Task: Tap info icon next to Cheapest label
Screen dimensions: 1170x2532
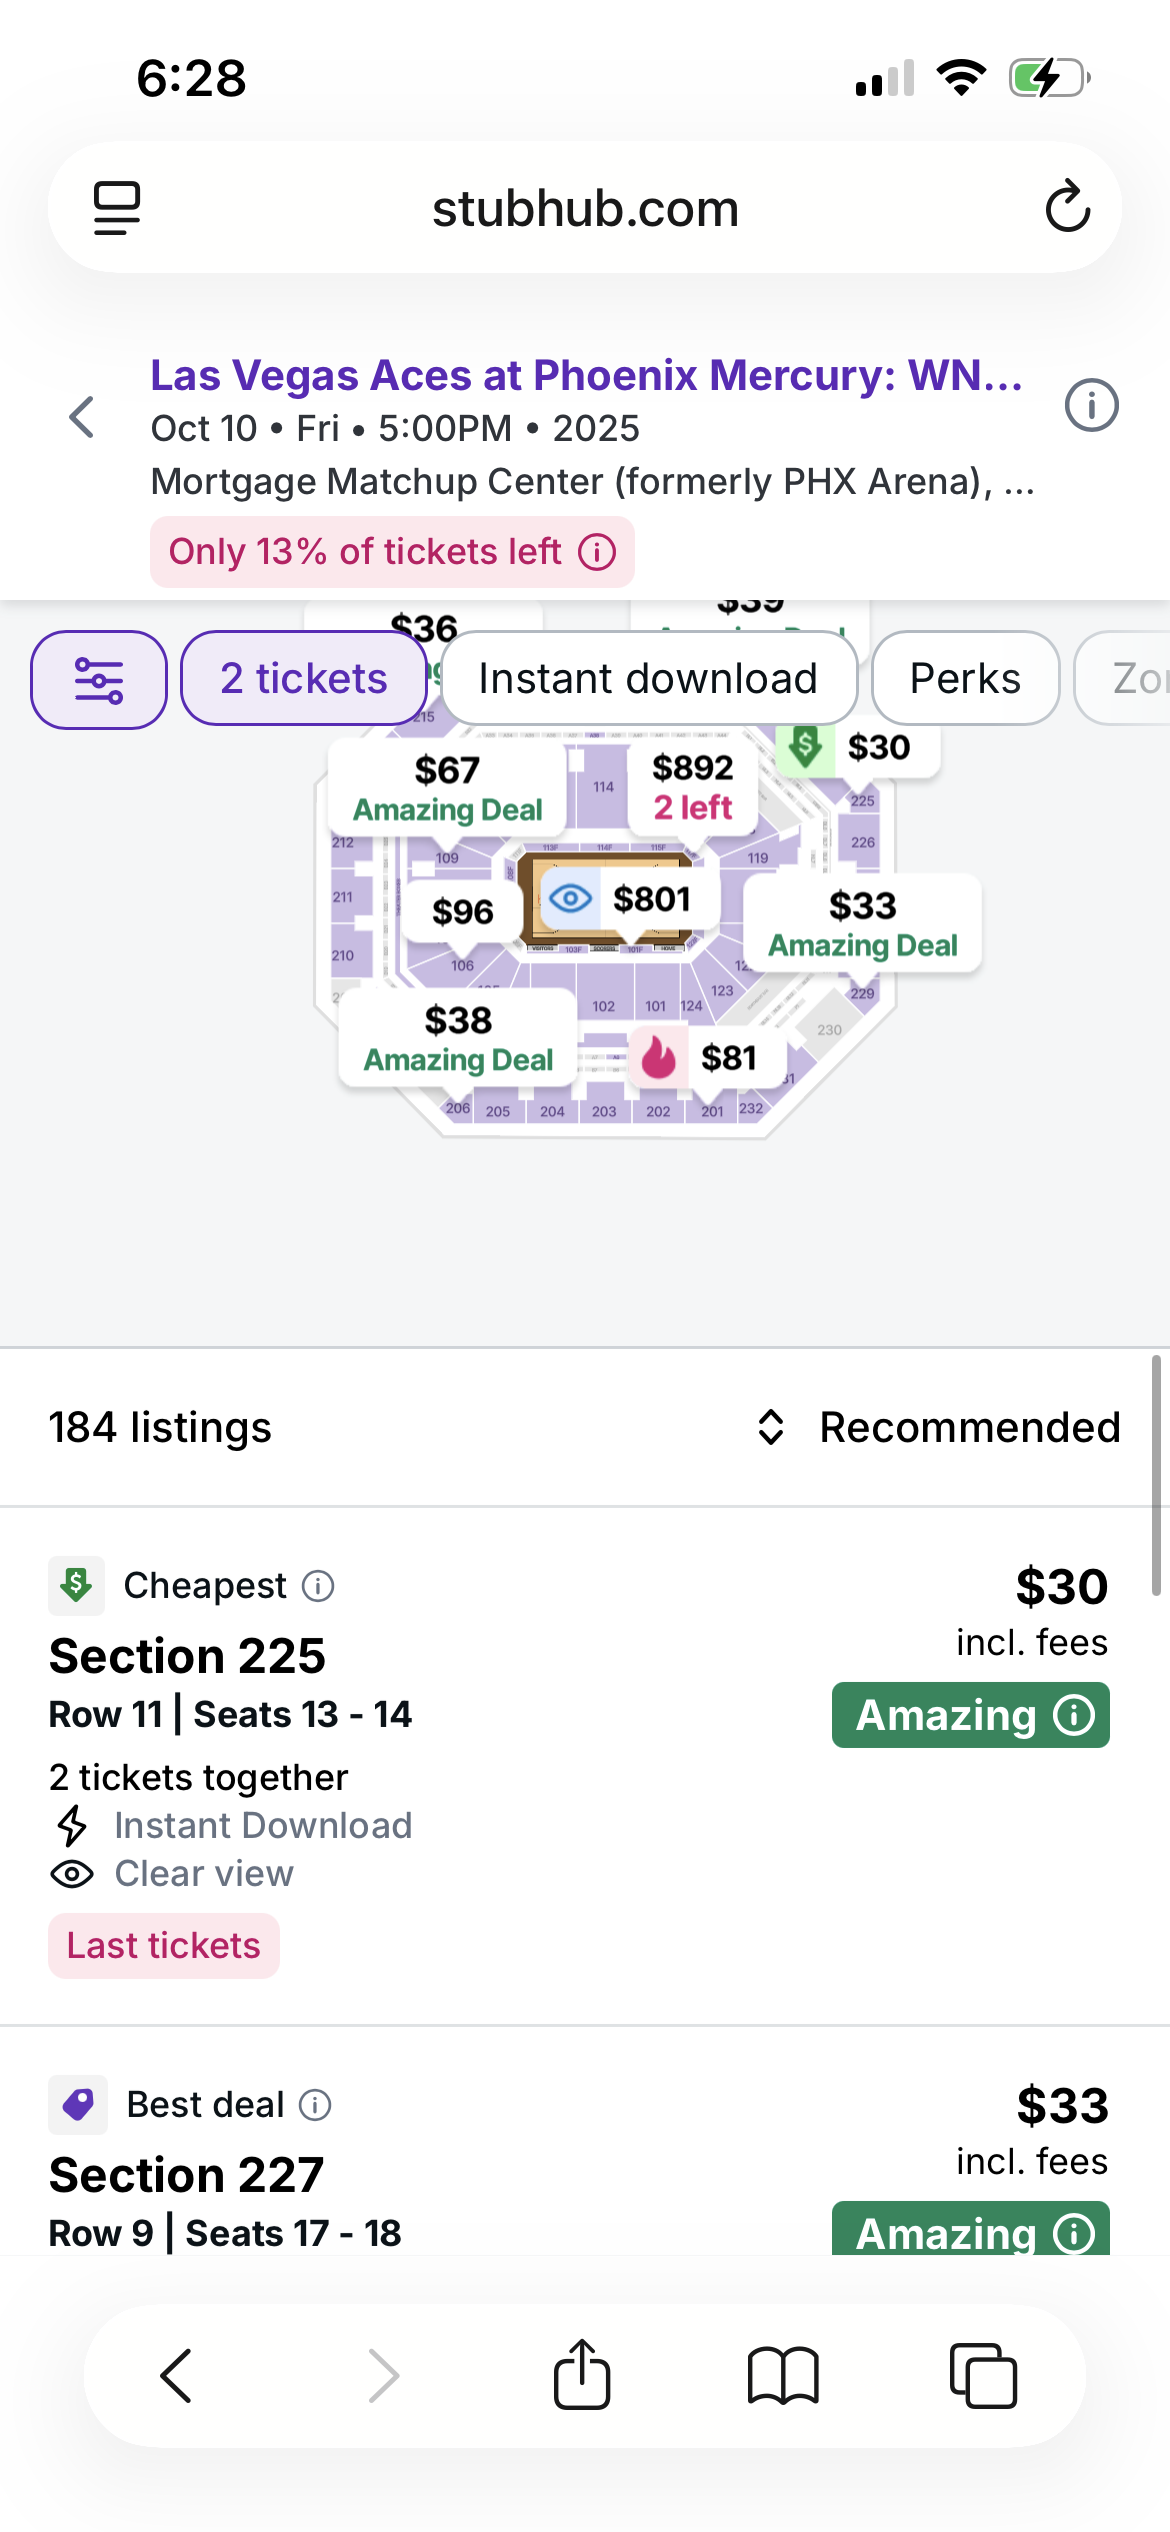Action: point(318,1586)
